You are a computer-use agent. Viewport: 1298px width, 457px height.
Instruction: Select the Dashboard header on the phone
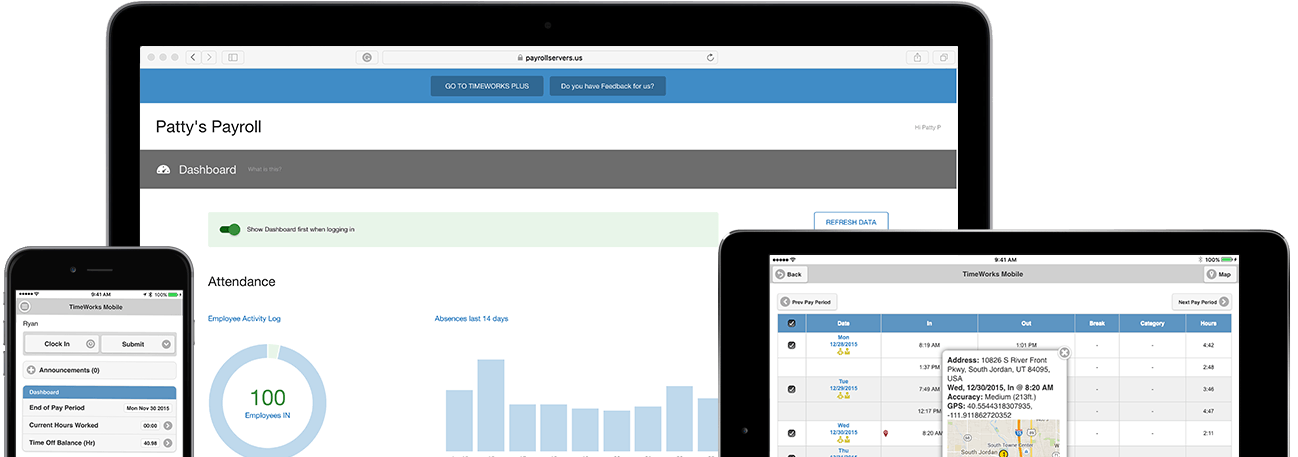click(99, 393)
